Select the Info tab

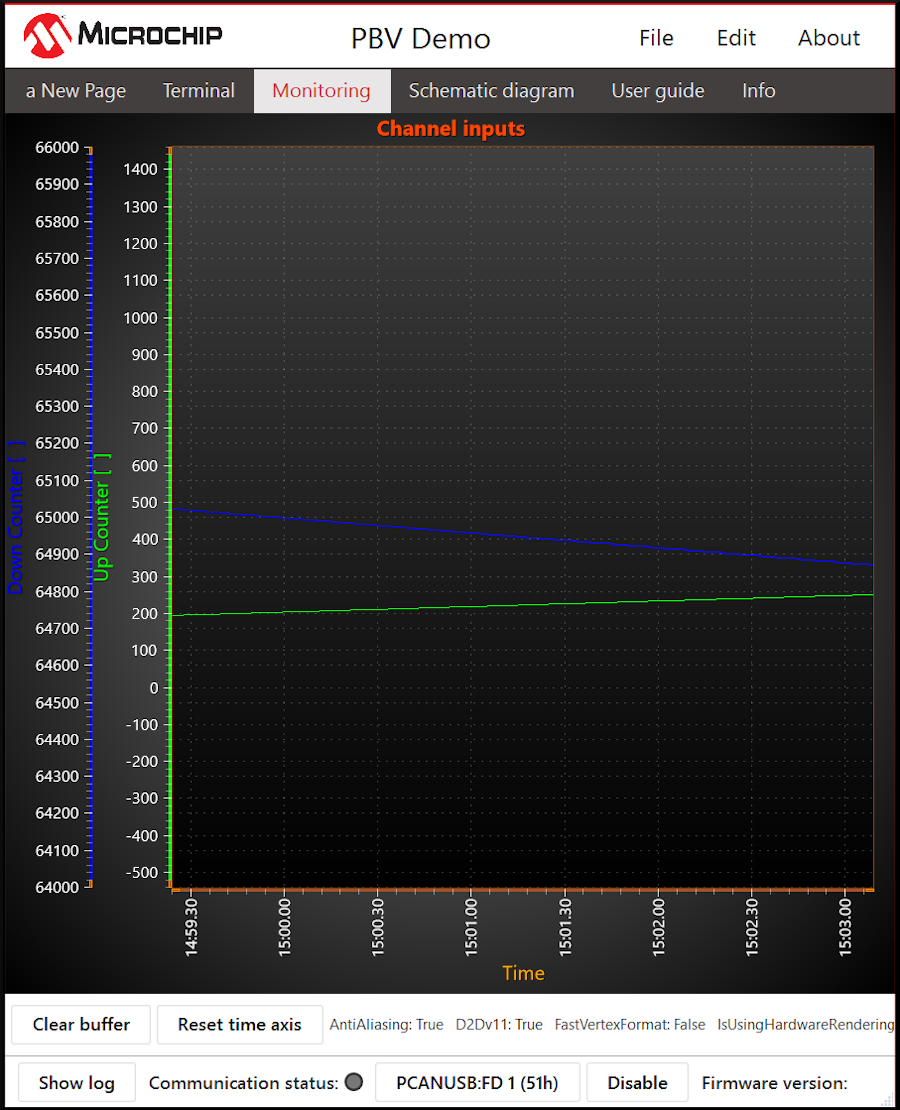758,91
